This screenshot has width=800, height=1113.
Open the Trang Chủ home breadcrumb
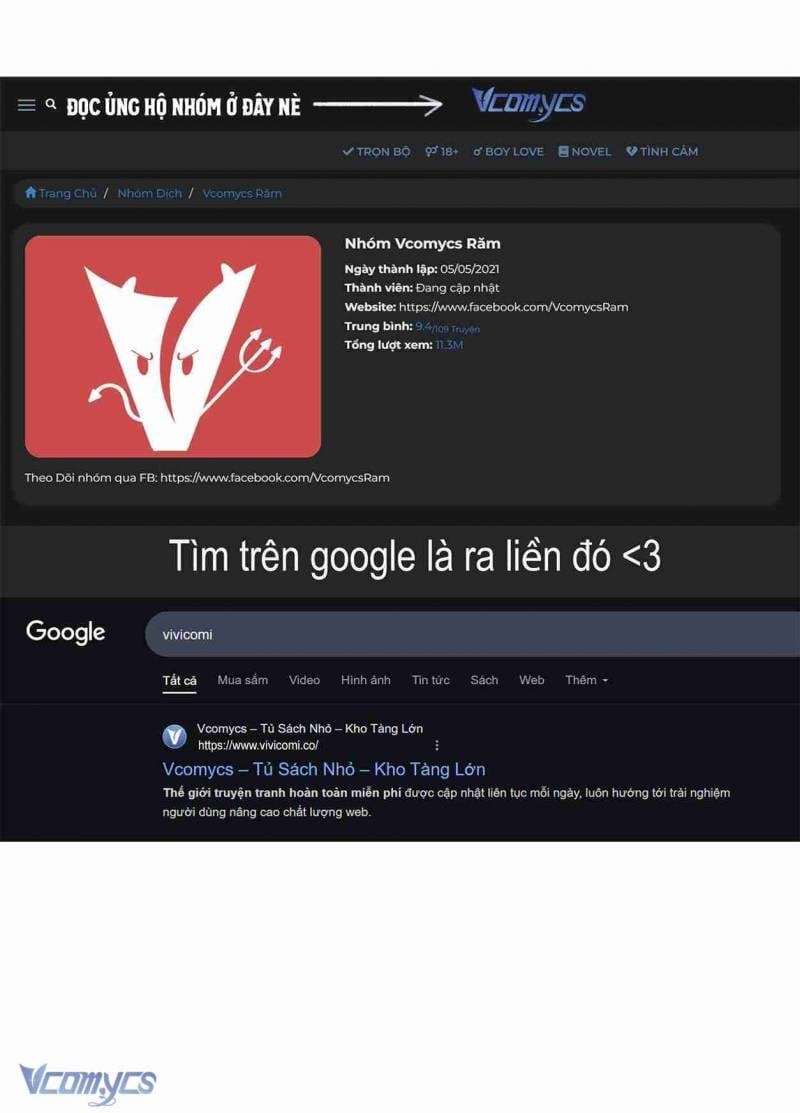[x=61, y=193]
